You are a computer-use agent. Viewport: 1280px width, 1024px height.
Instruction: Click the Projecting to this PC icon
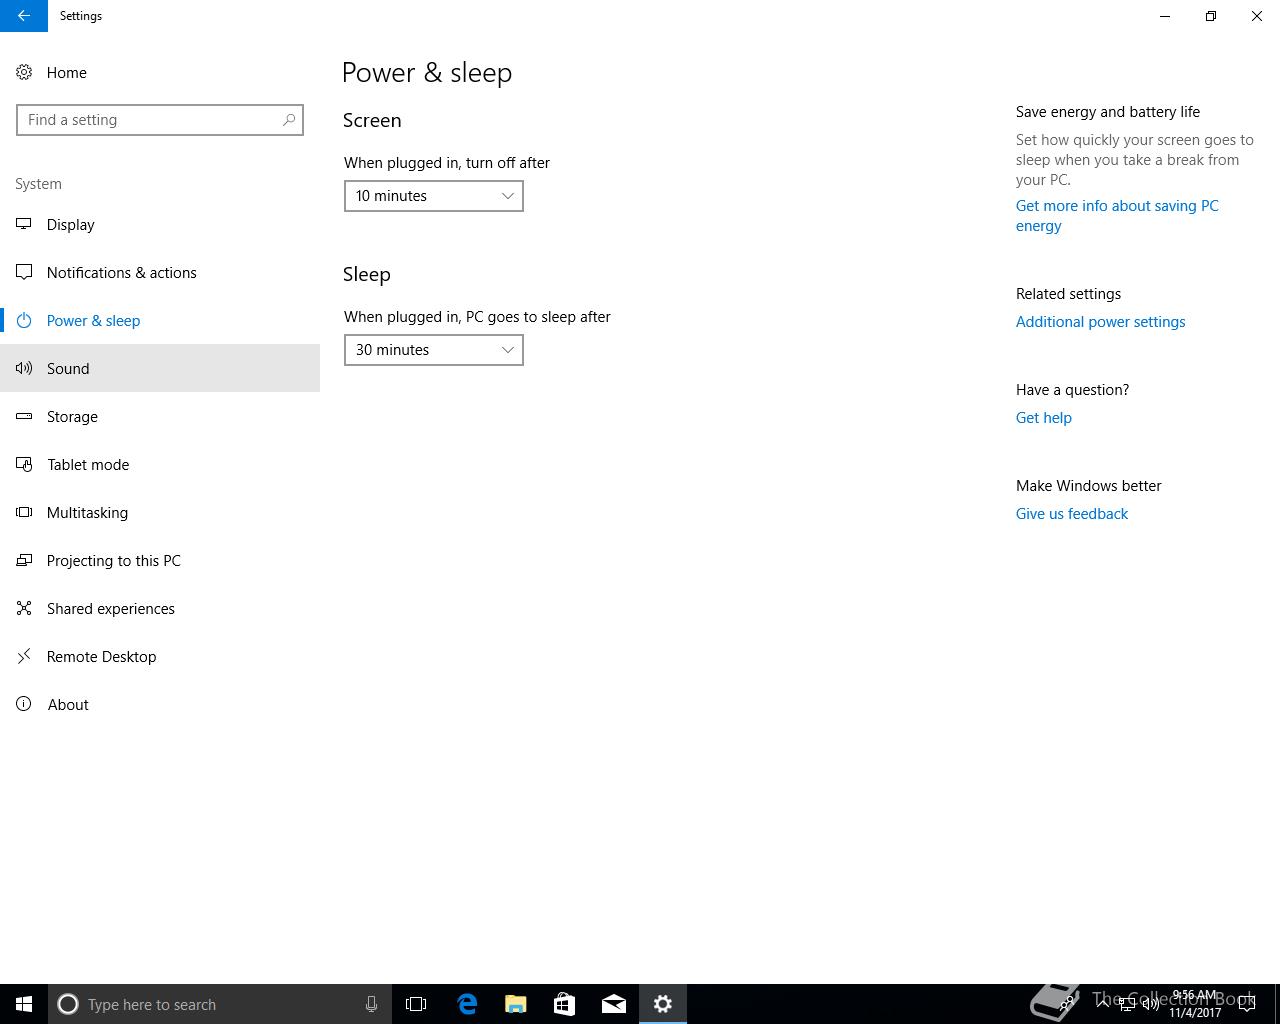click(24, 560)
